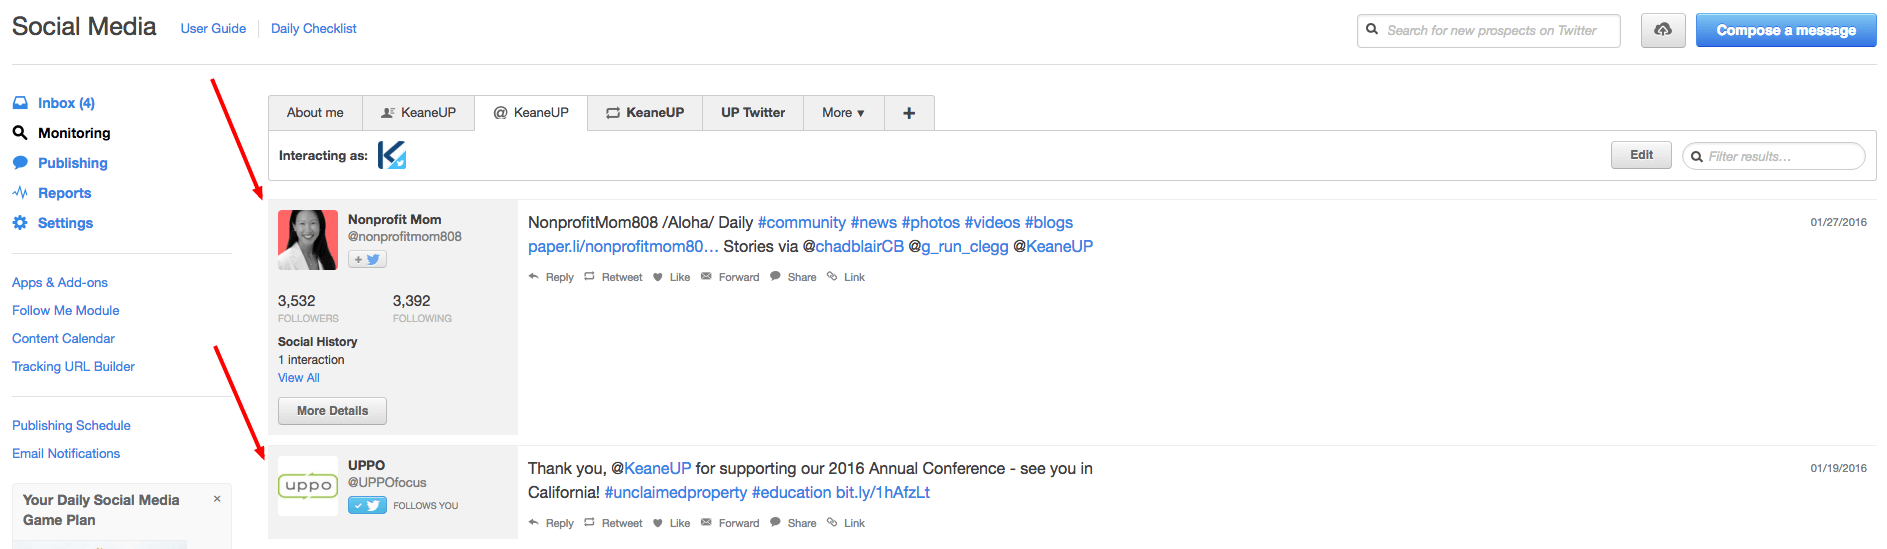Like the NonprofitMom808 tweet
Screen dimensions: 1887x549
[671, 277]
